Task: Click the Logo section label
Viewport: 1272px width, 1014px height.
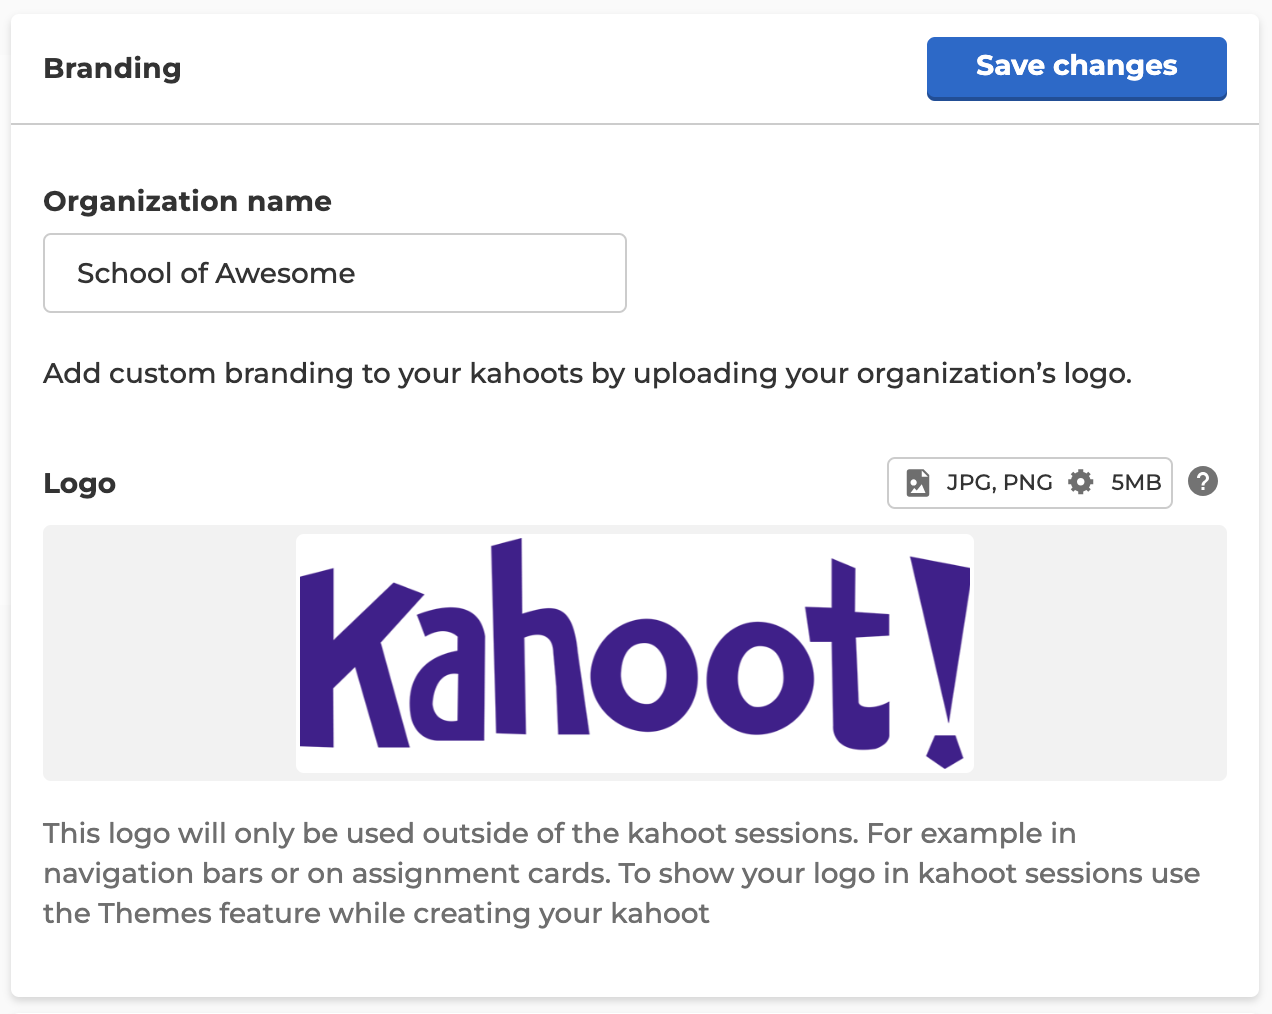Action: click(x=80, y=484)
